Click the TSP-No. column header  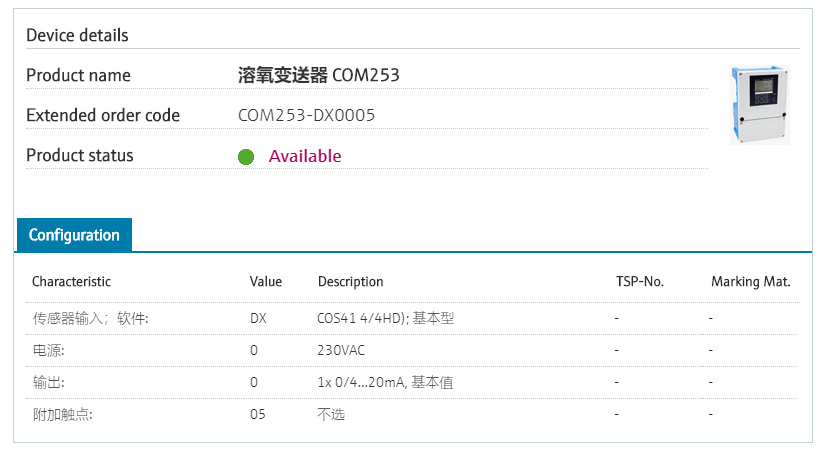[640, 282]
